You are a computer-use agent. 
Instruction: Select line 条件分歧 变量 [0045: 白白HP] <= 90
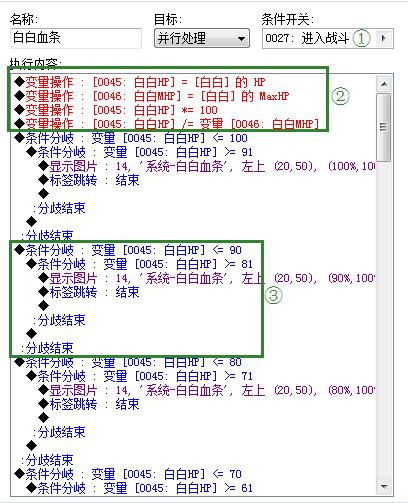(x=128, y=250)
